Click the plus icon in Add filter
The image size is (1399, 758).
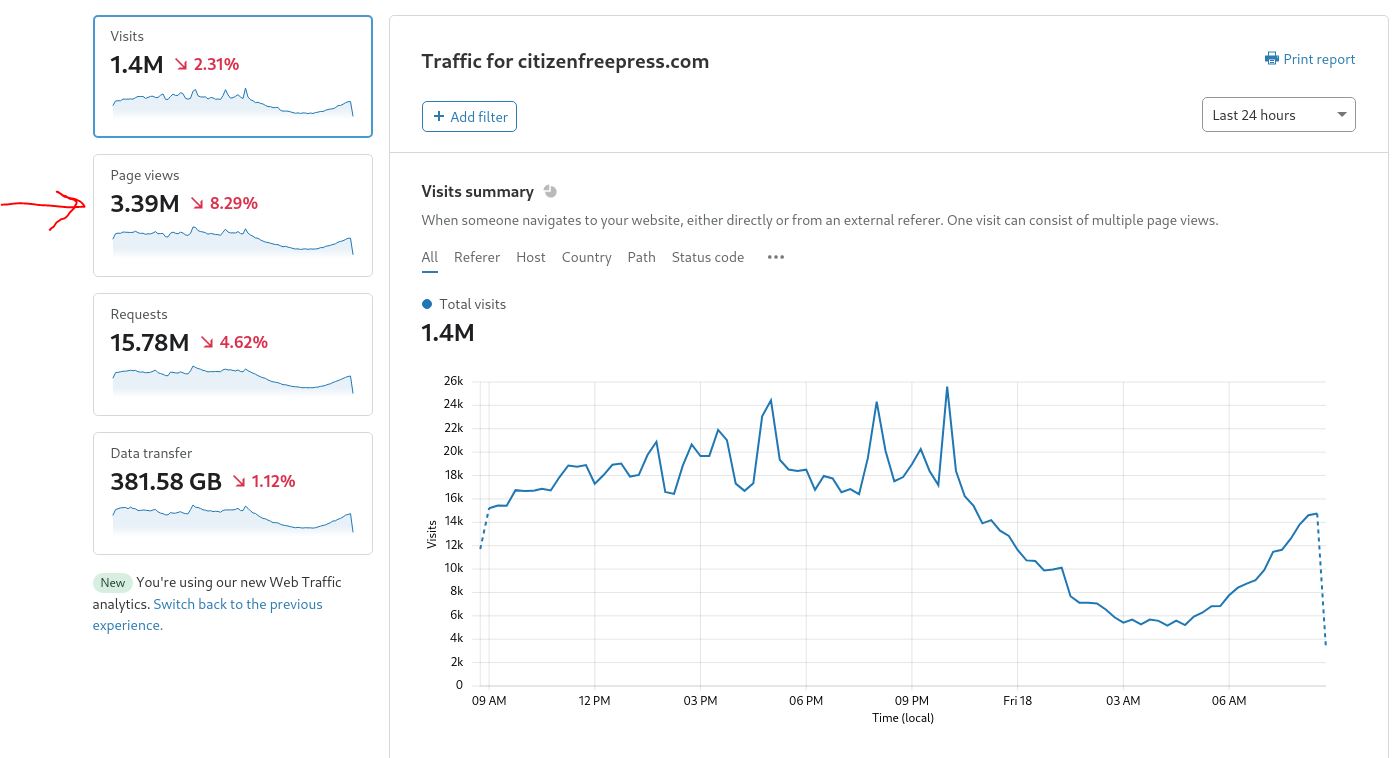coord(439,117)
